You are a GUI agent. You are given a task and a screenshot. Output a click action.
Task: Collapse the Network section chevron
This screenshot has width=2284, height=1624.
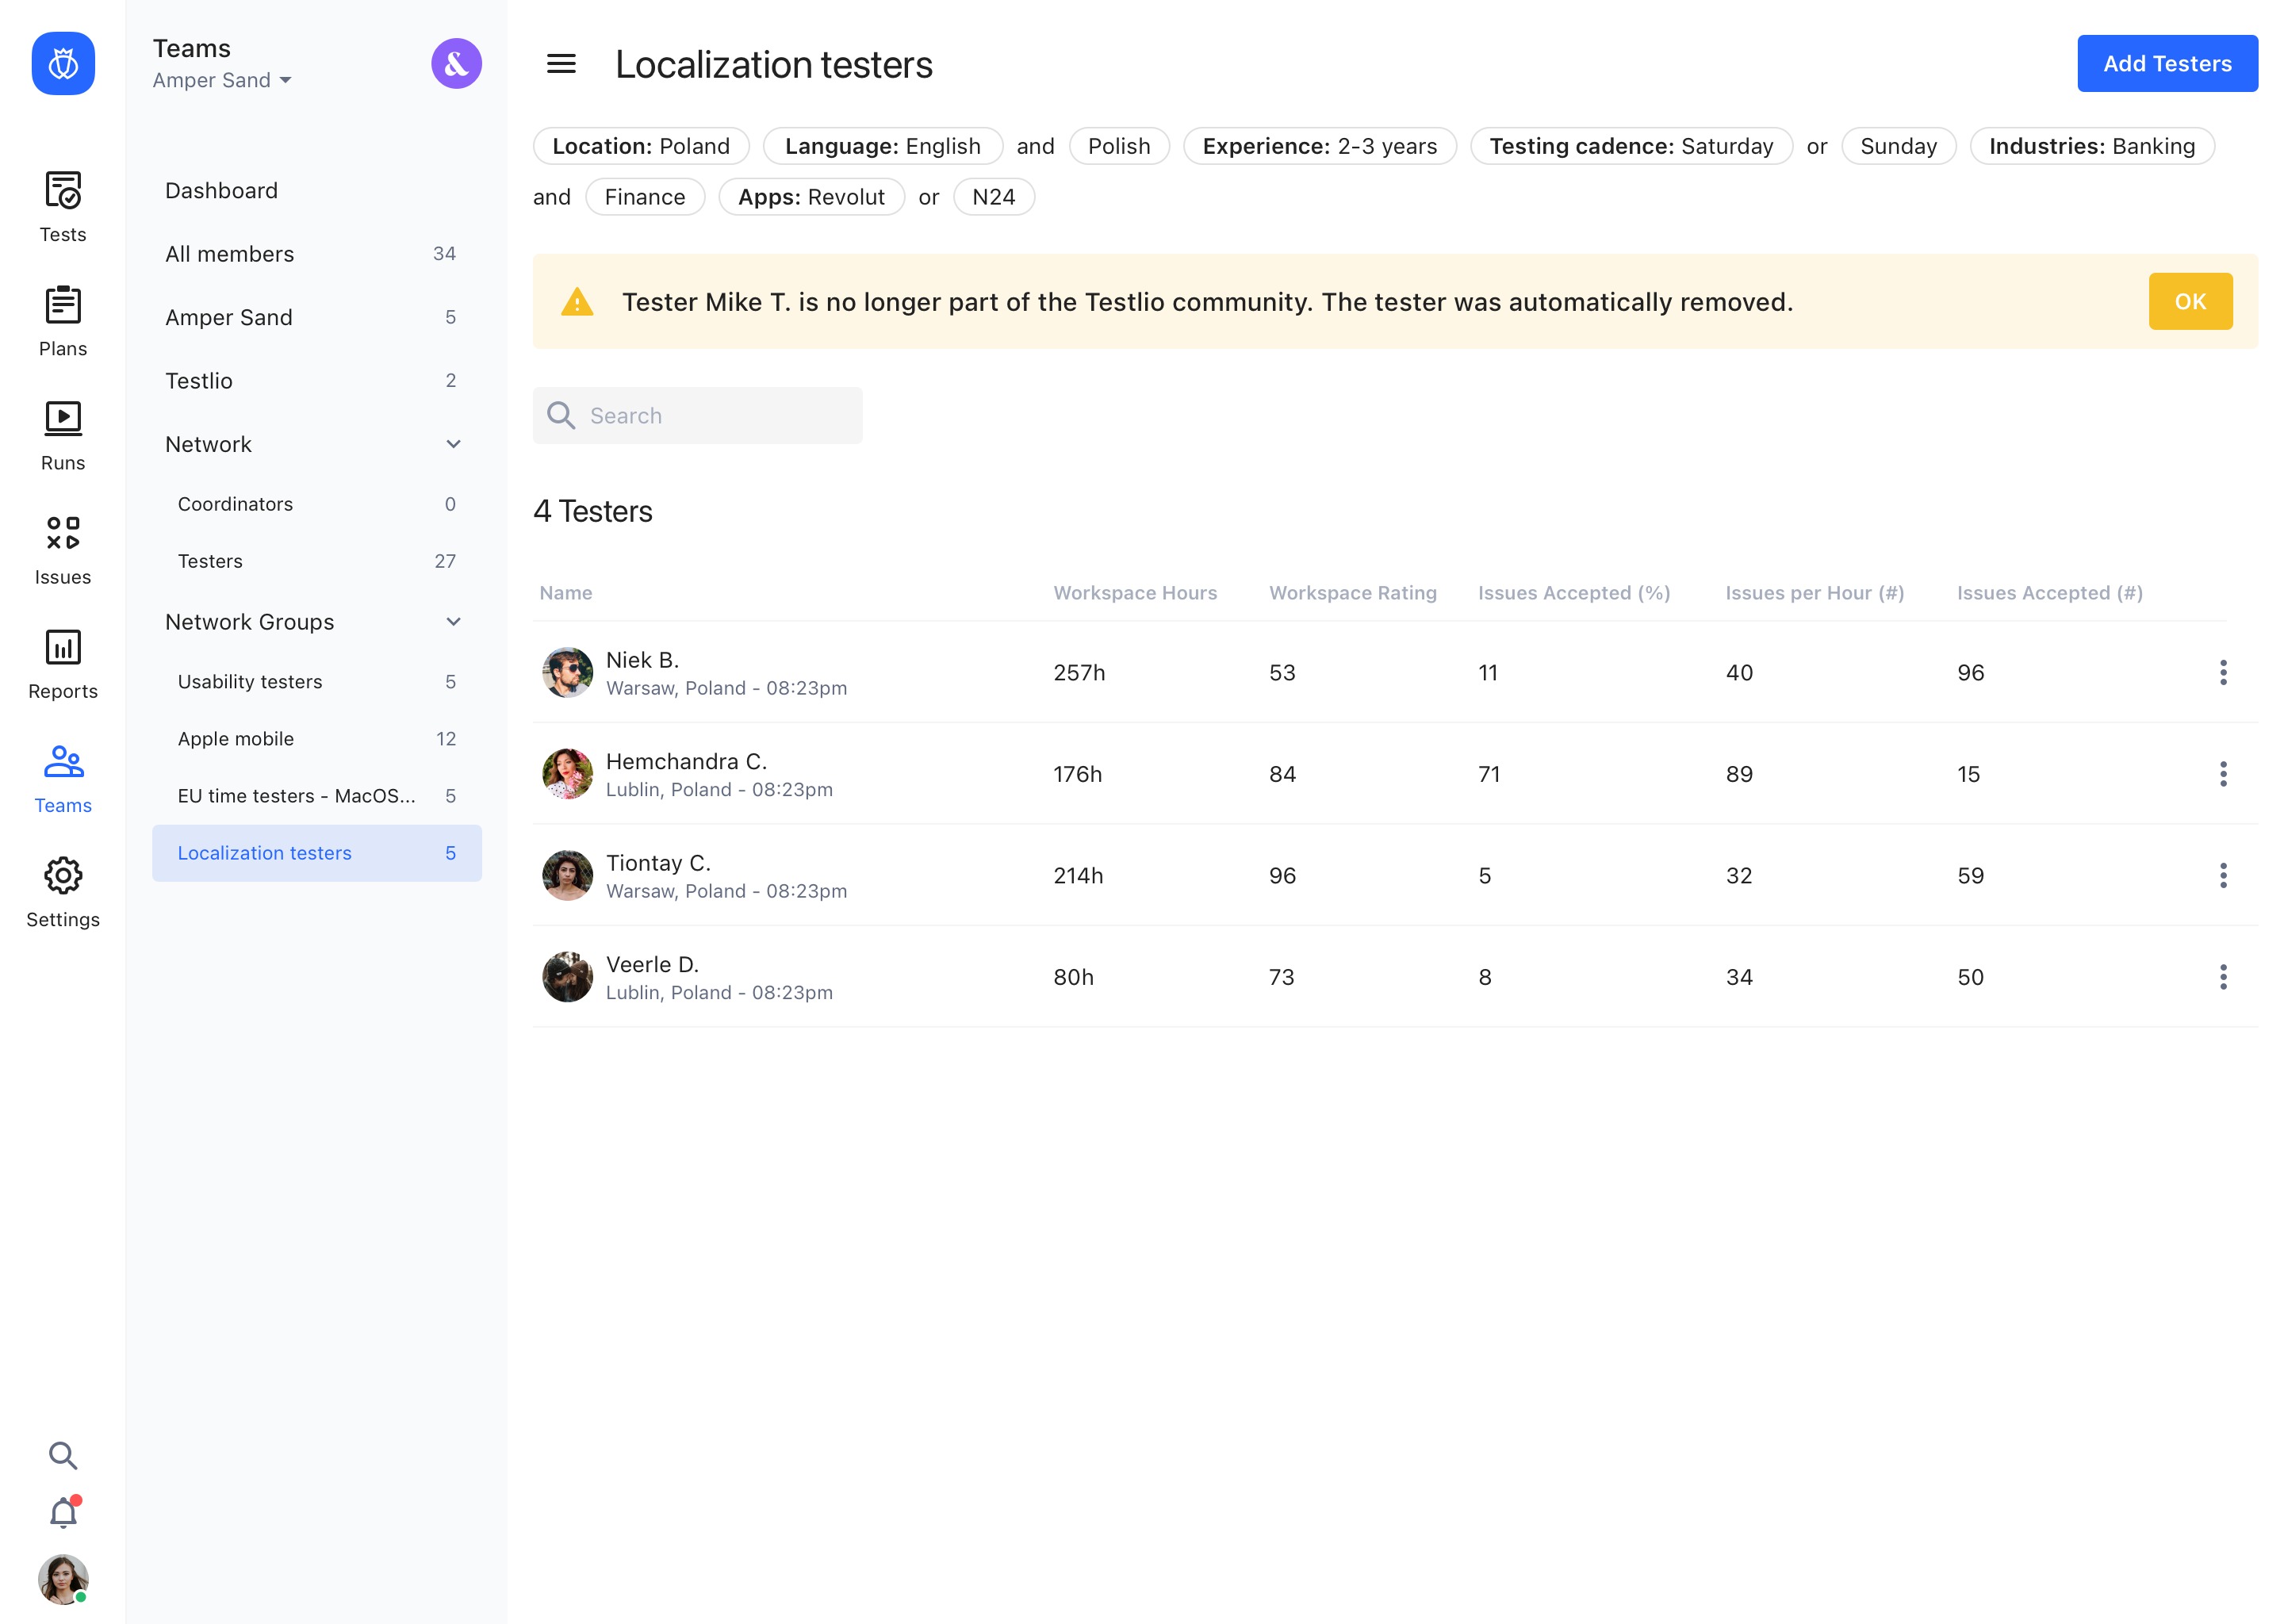tap(453, 444)
